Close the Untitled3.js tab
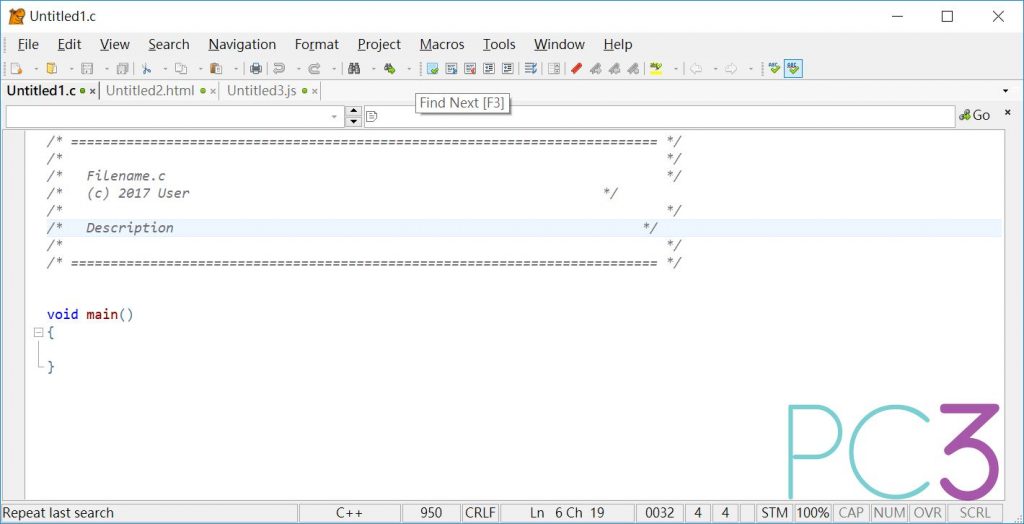Image resolution: width=1024 pixels, height=524 pixels. click(x=314, y=91)
